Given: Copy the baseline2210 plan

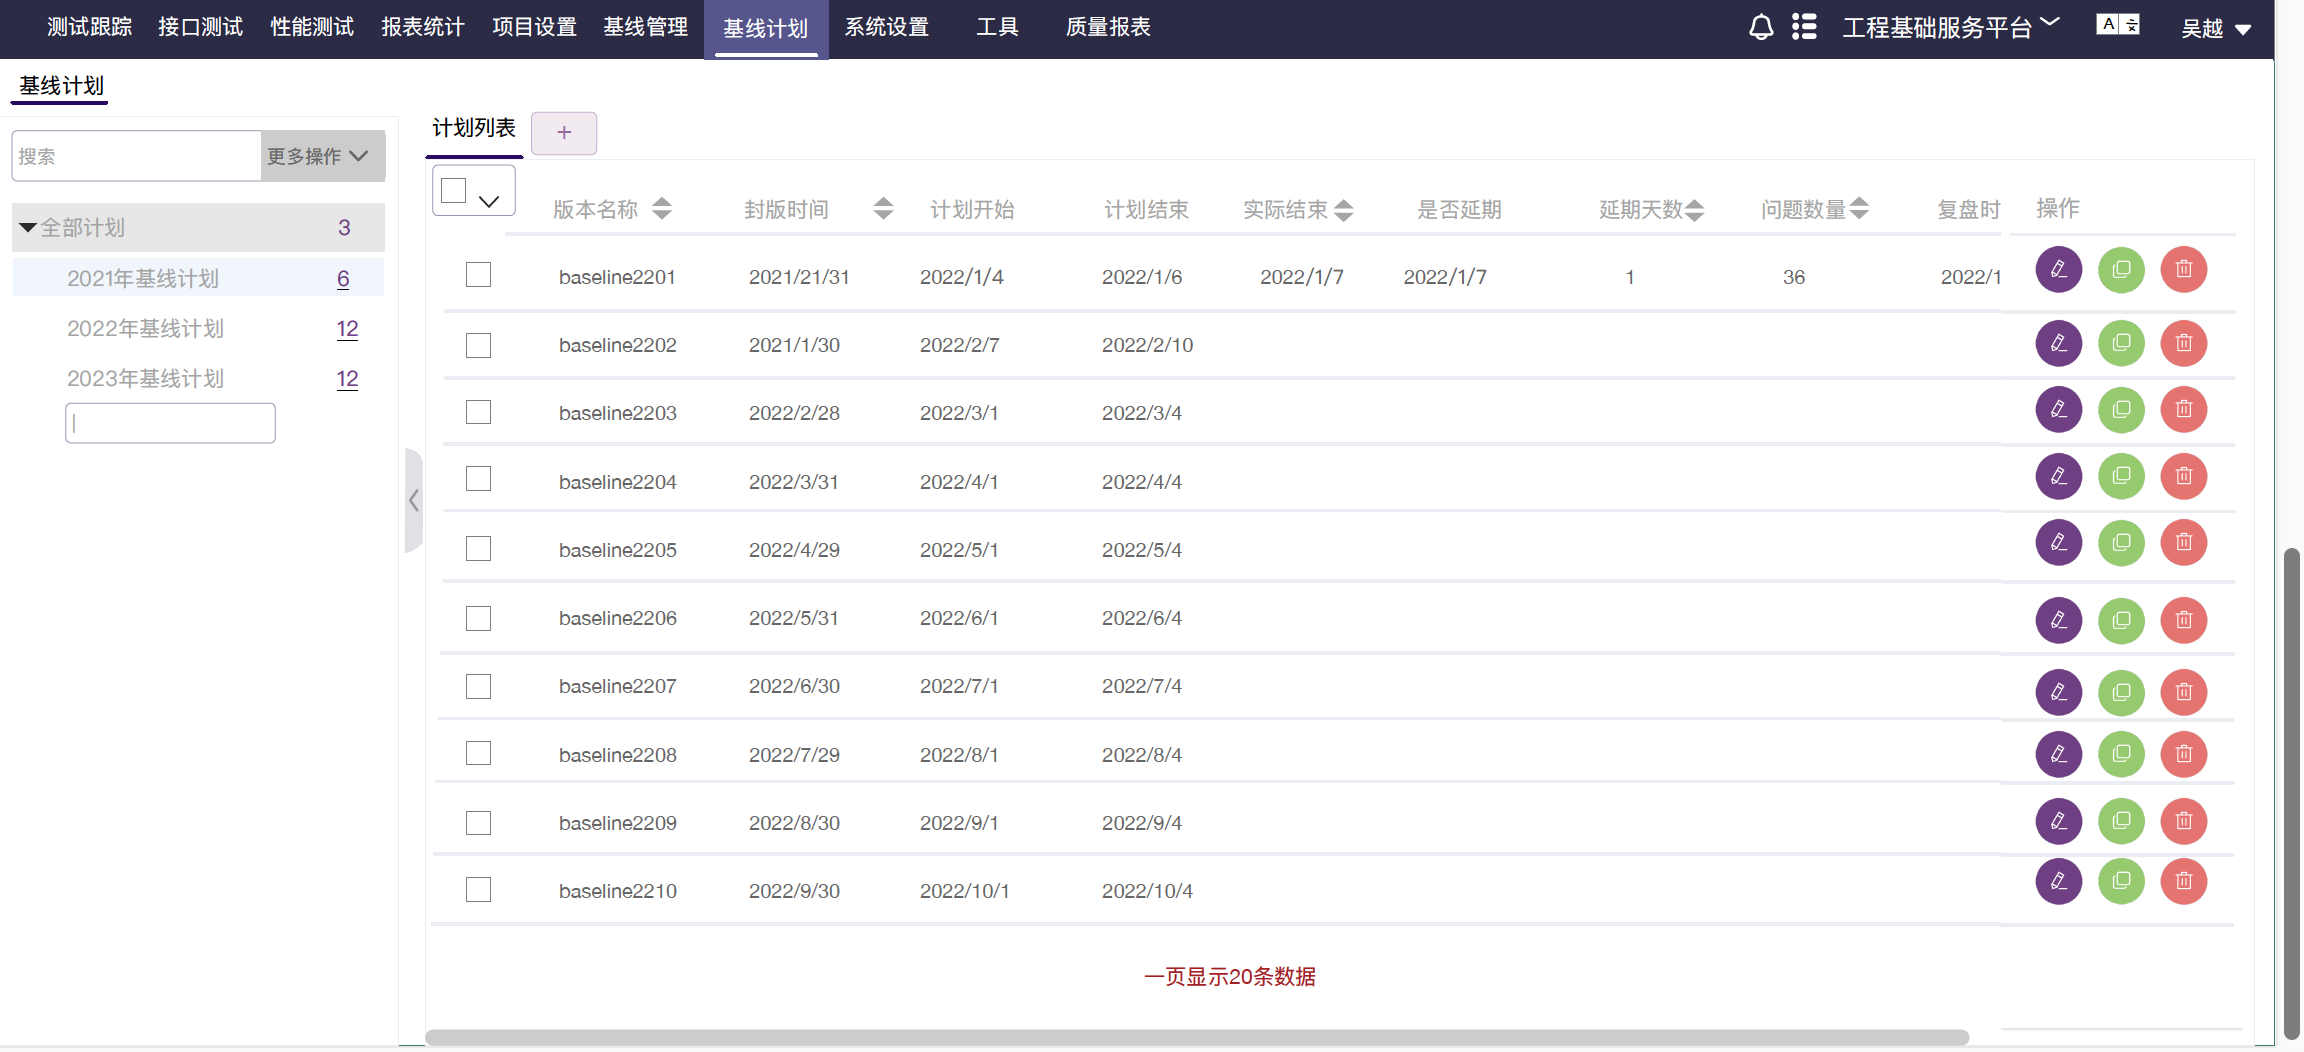Looking at the screenshot, I should tap(2121, 881).
